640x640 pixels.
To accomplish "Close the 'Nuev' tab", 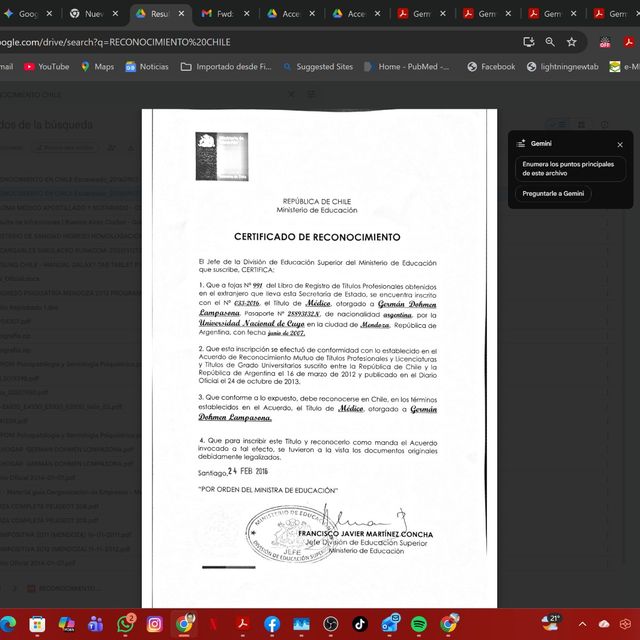I will 116,13.
